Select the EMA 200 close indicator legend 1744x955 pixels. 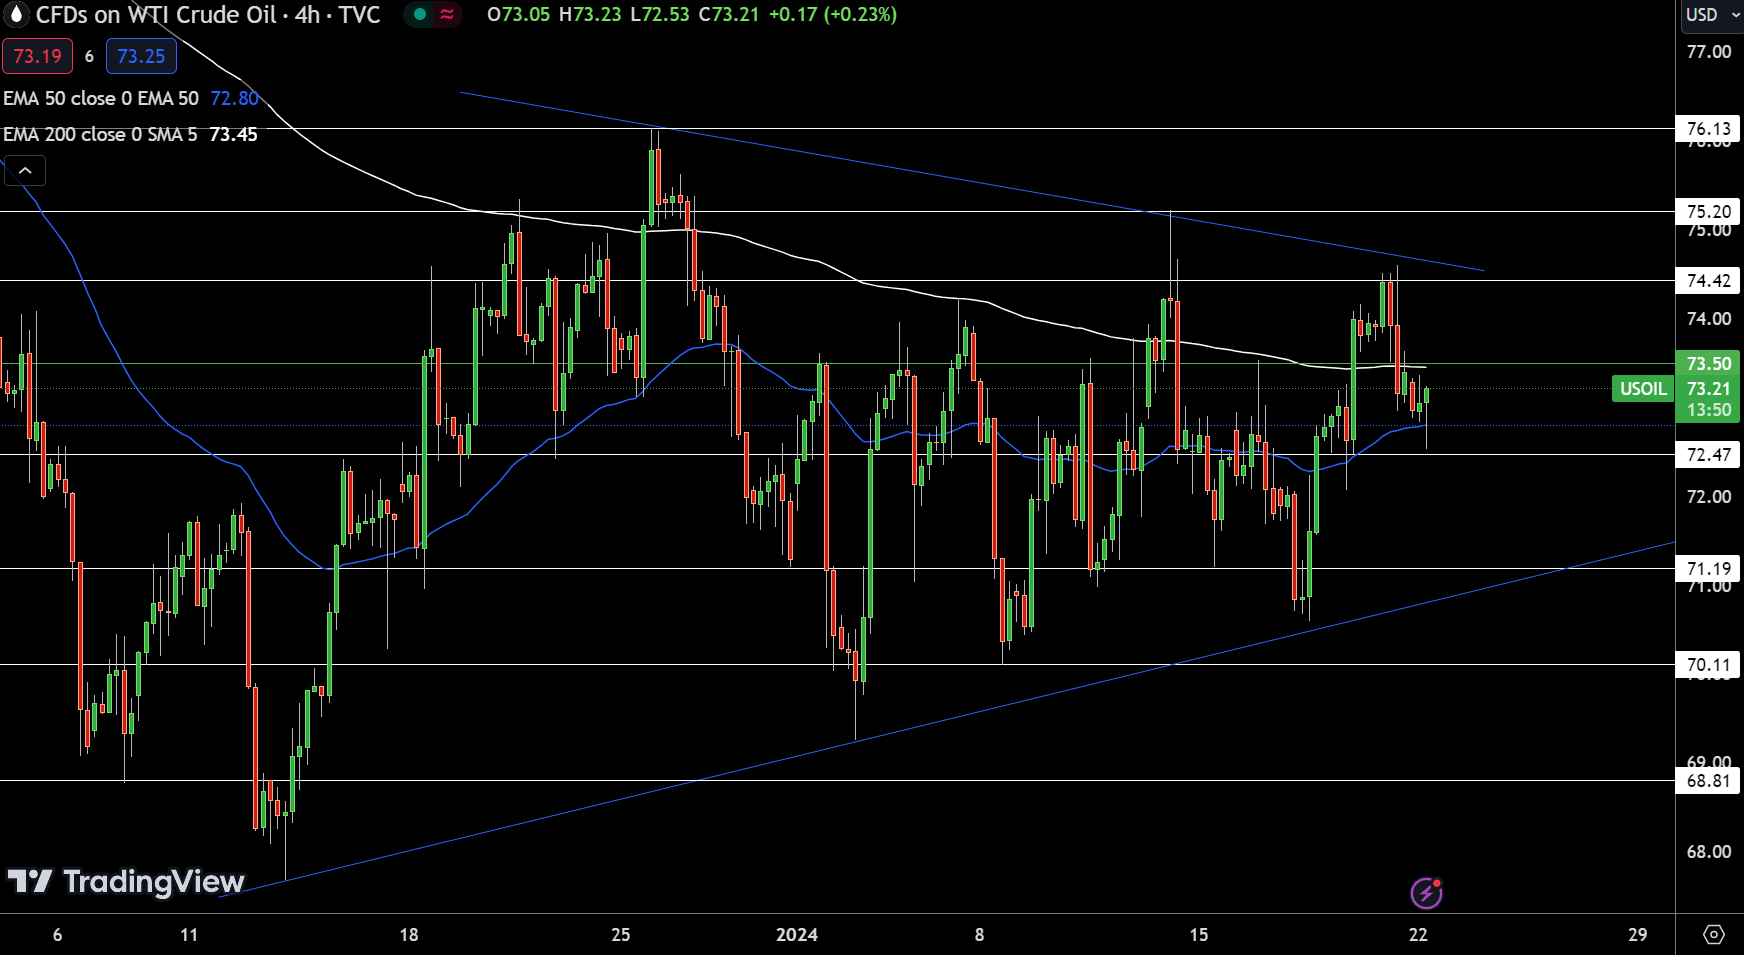coord(100,134)
